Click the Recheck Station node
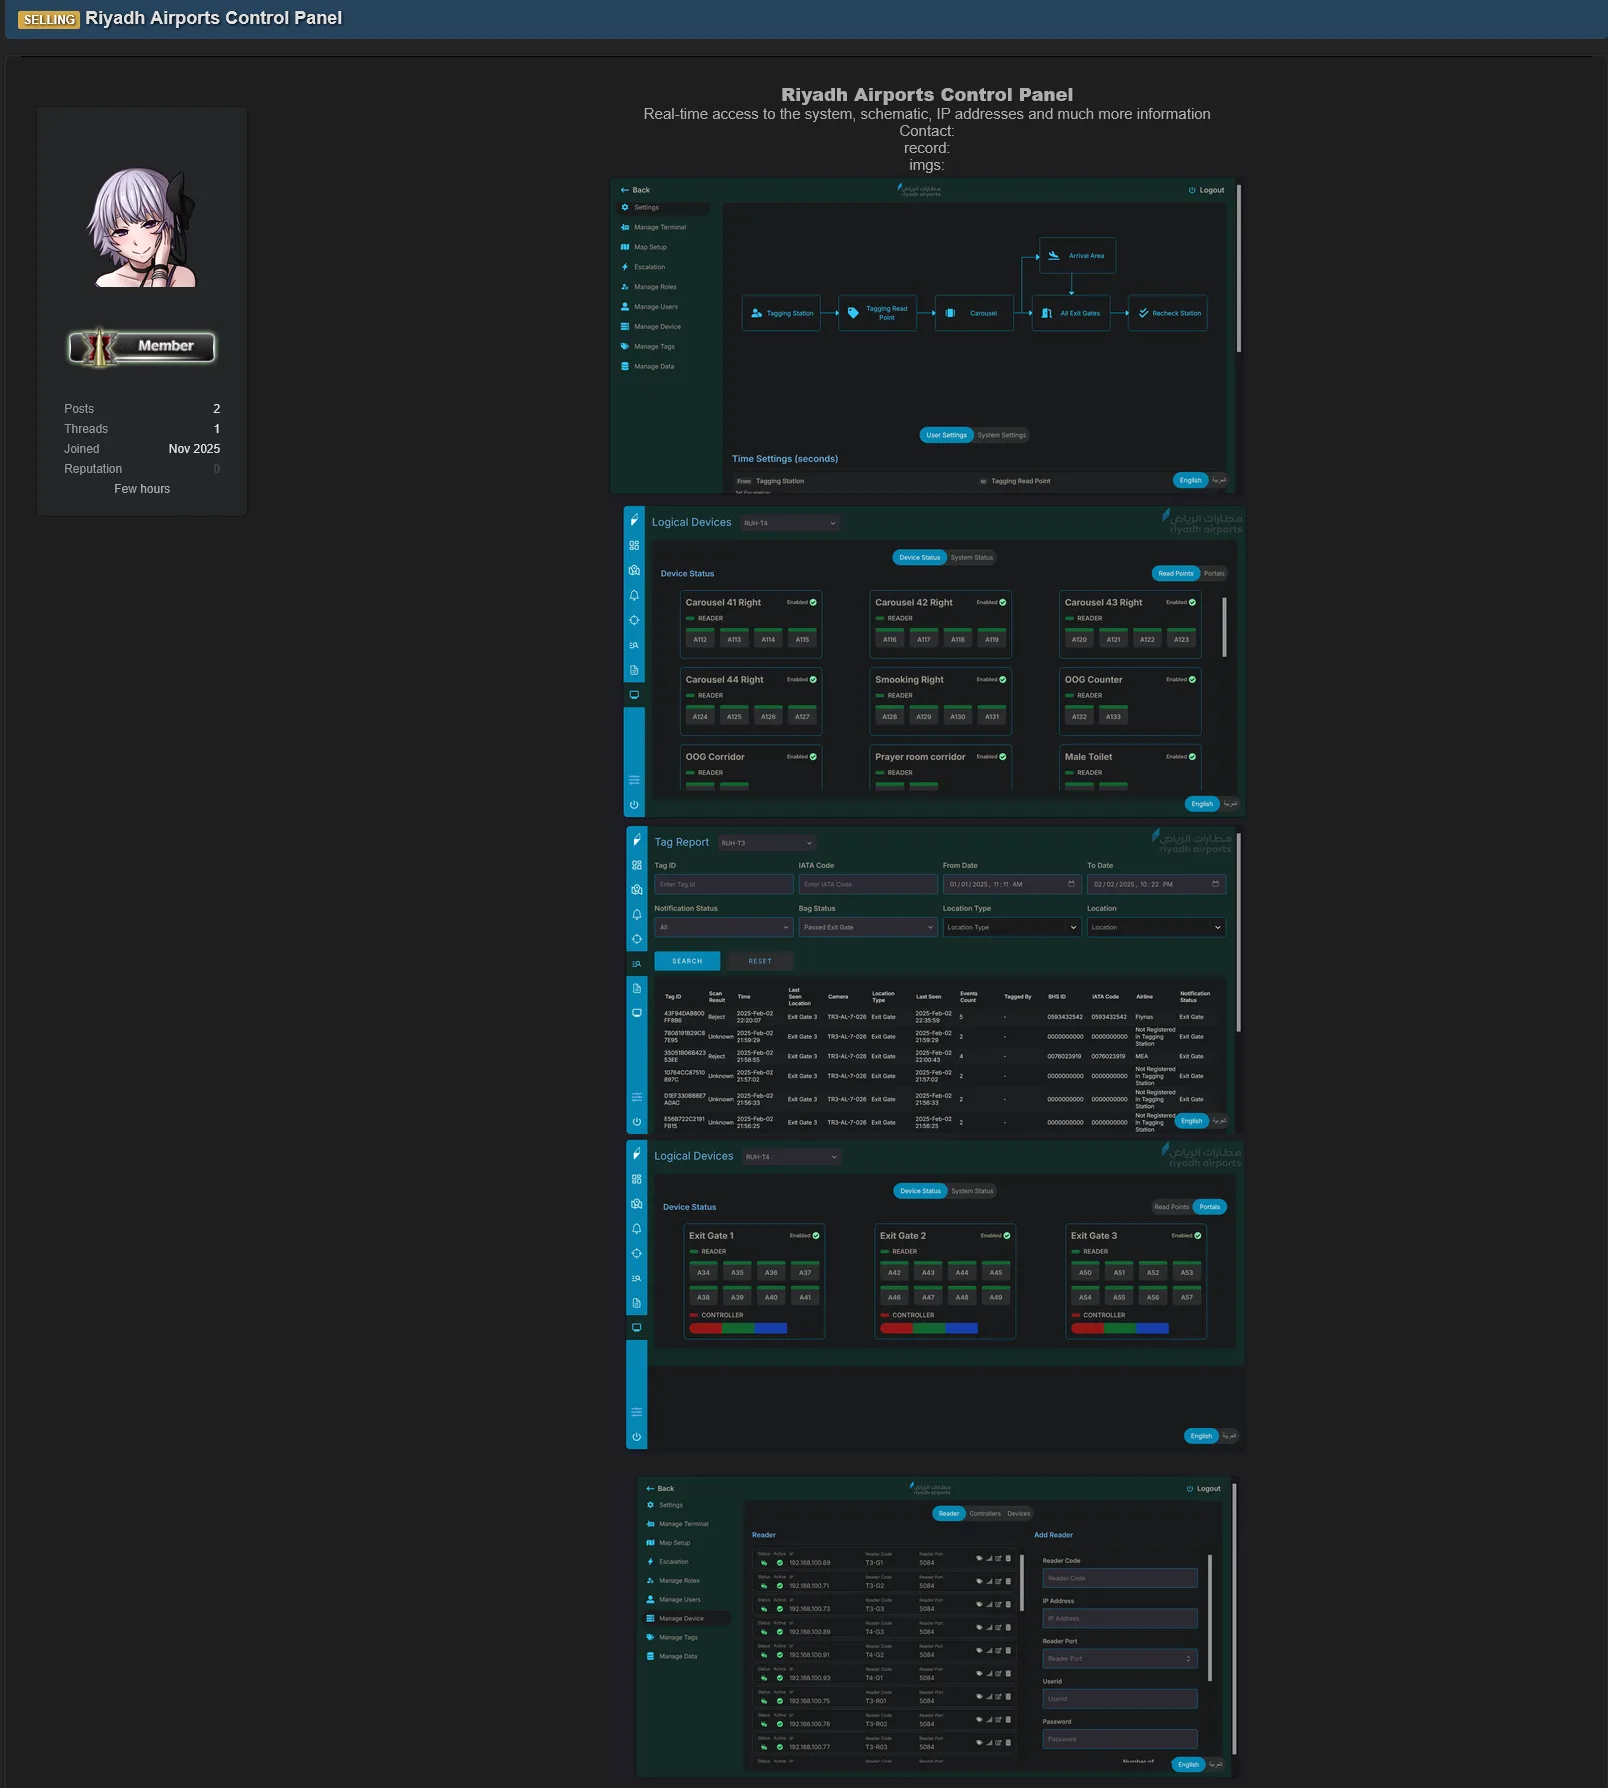 coord(1167,313)
